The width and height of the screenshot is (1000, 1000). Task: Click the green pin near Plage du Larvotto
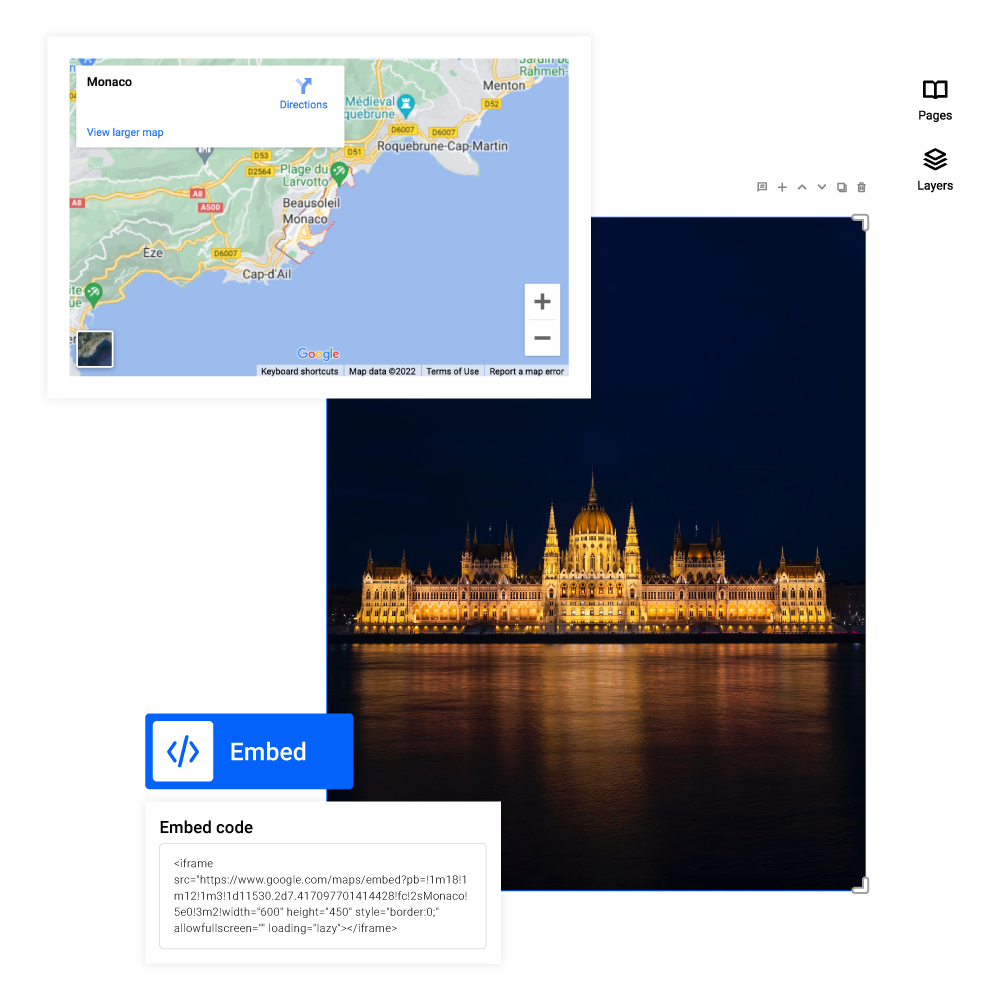tap(337, 172)
